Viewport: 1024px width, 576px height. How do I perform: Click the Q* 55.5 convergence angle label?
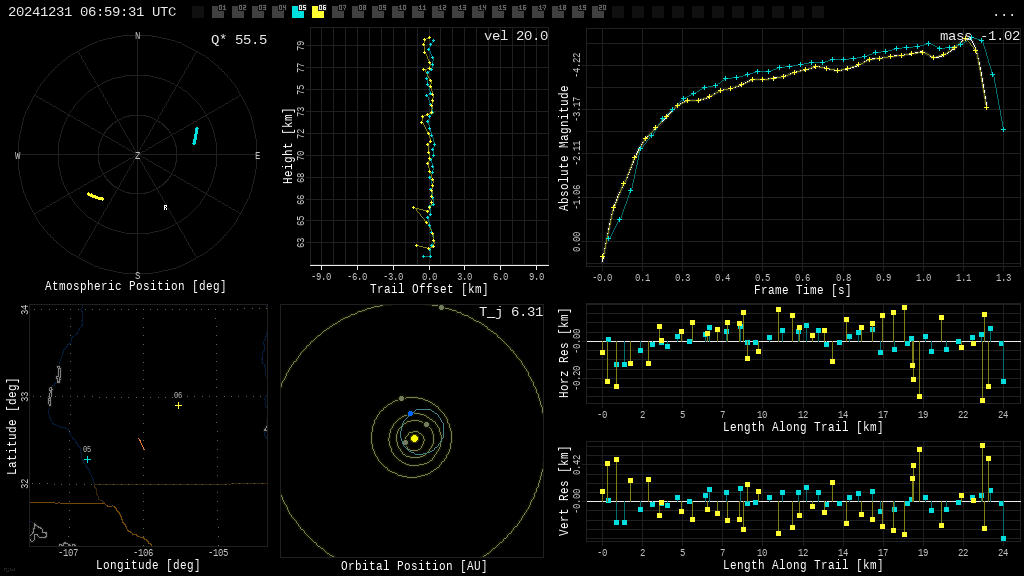point(238,40)
